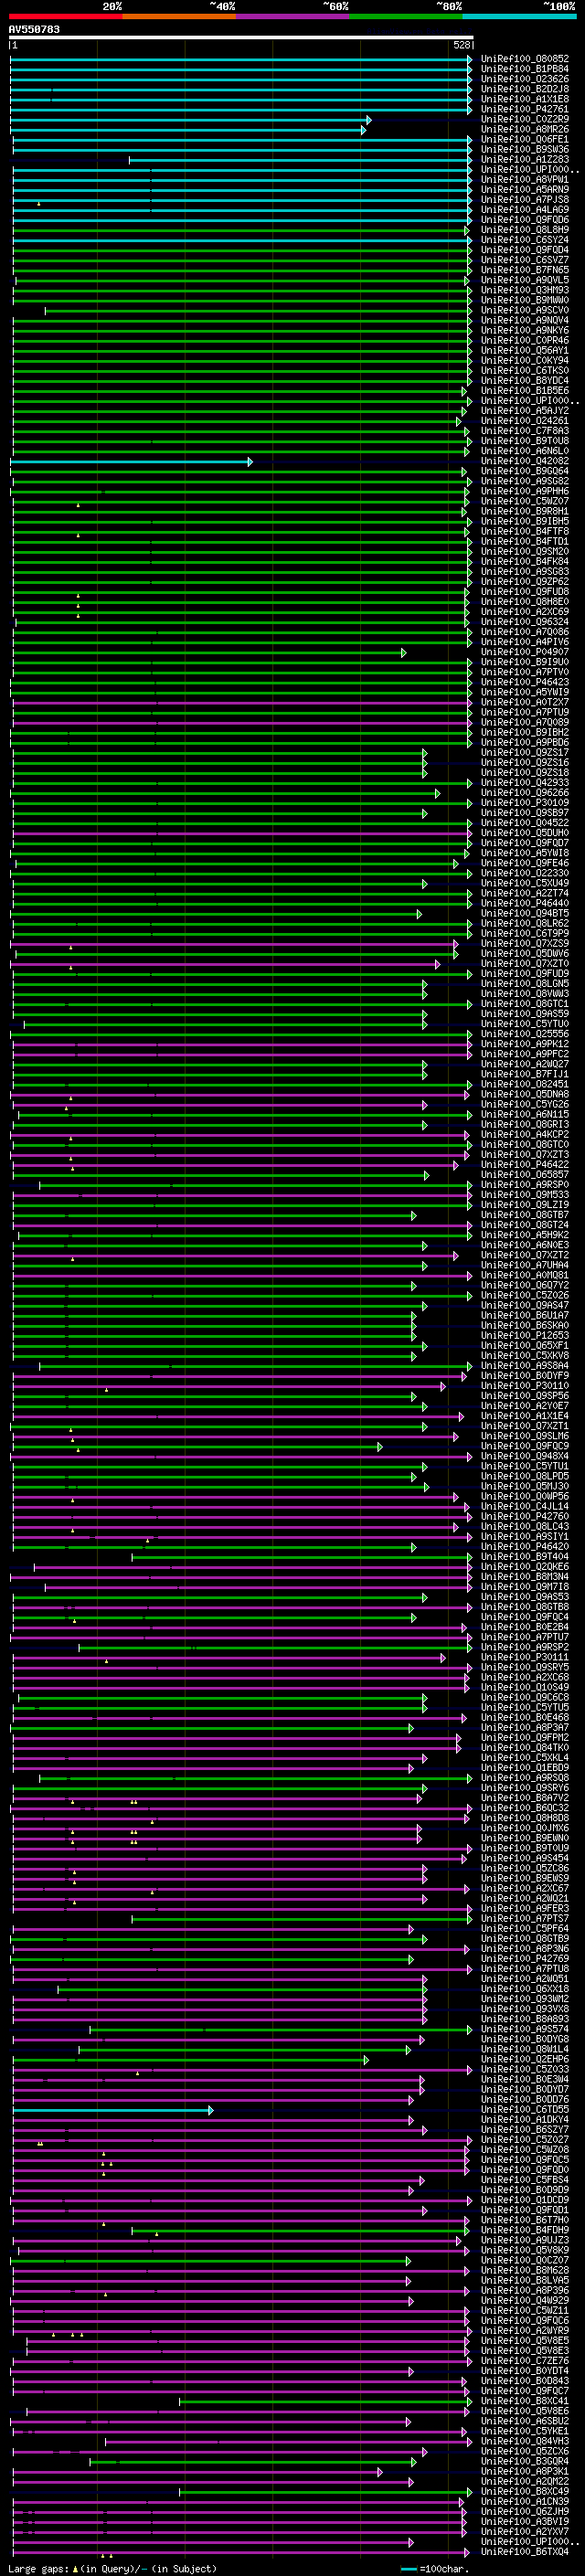
Task: Pick the UniRef100_Q3HM93 entry
Action: [525, 290]
